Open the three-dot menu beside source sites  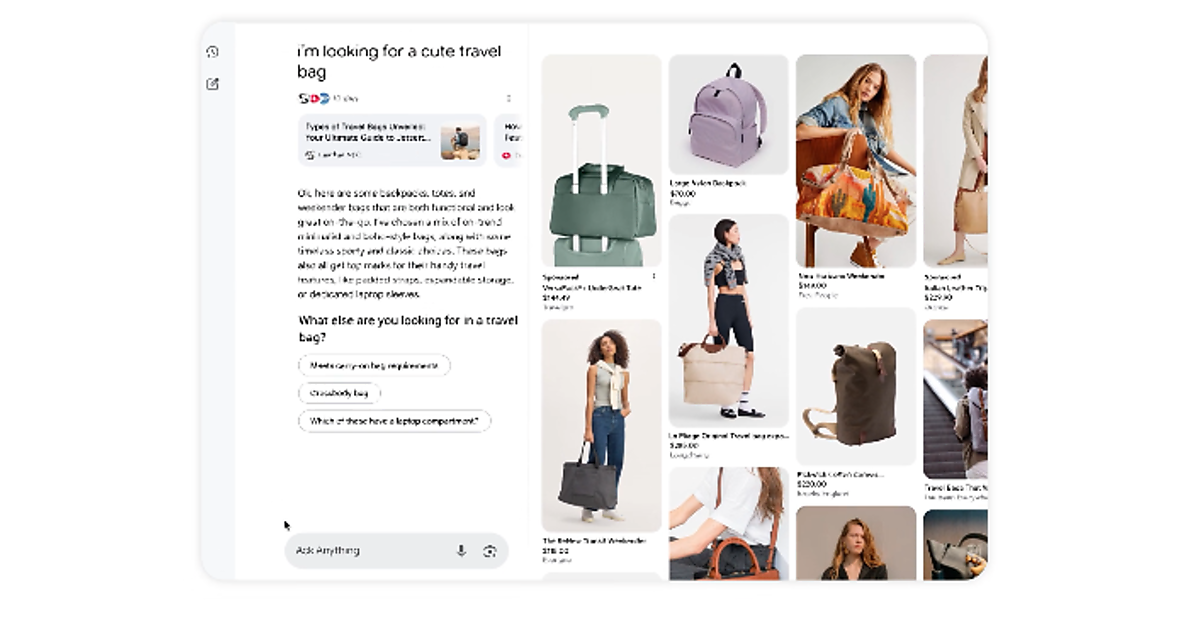509,98
